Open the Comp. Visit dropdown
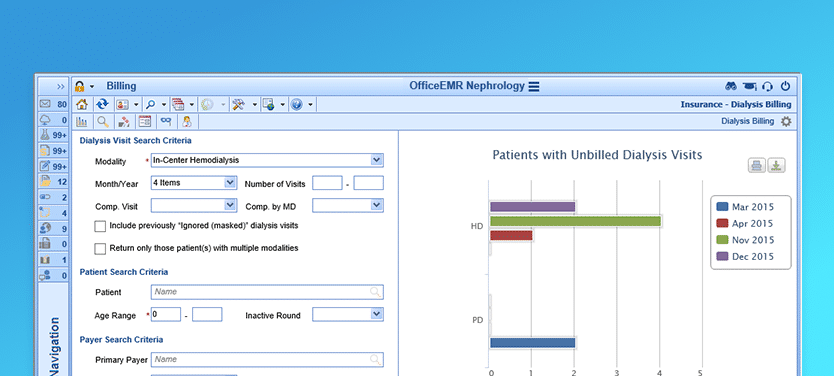834x376 pixels. tap(230, 205)
